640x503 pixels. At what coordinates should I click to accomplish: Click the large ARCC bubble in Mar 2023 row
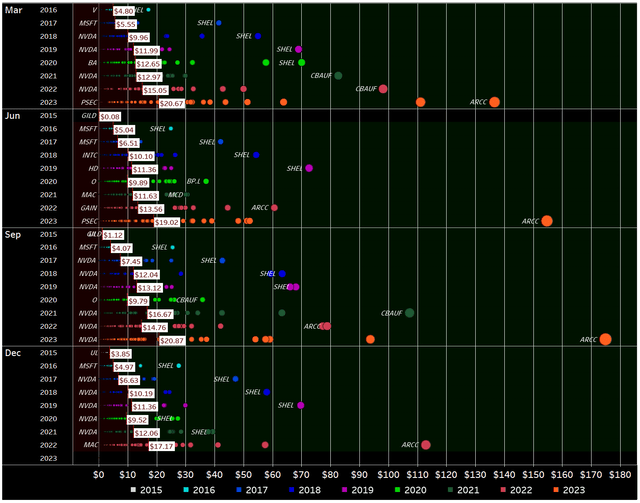point(494,102)
